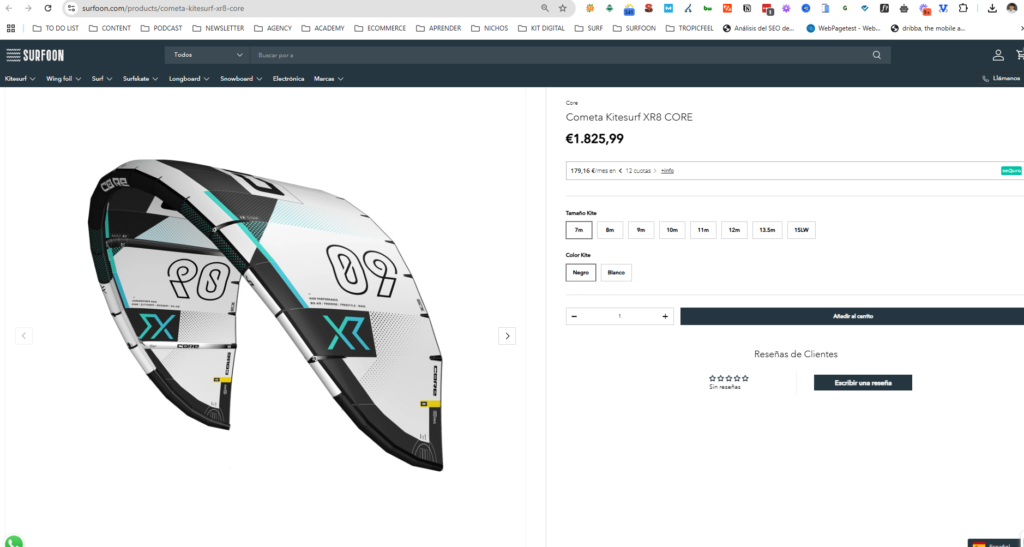Open the user account icon
Image resolution: width=1024 pixels, height=547 pixels.
997,55
